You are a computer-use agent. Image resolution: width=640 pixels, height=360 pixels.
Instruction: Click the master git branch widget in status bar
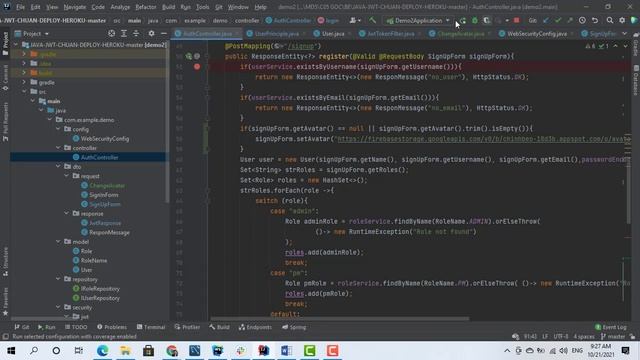(x=613, y=337)
